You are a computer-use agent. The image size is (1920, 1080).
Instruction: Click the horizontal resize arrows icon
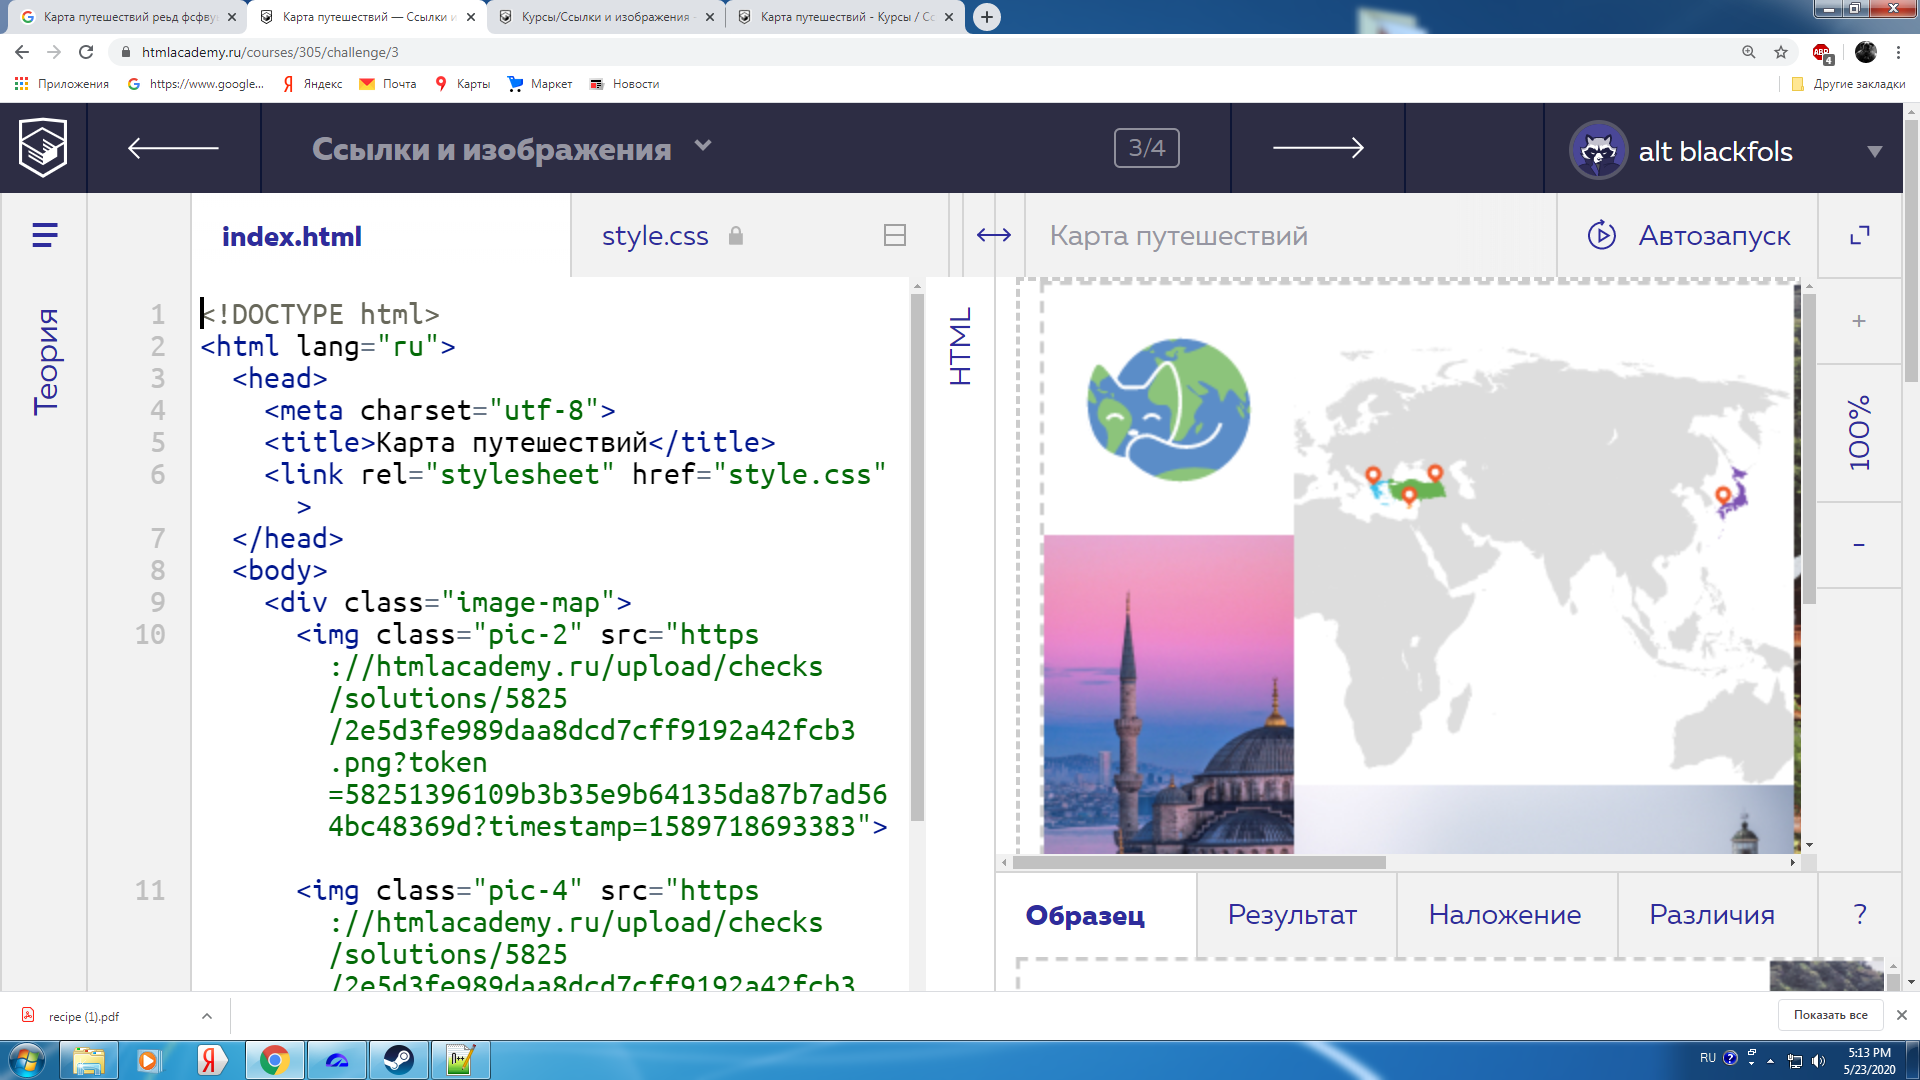[x=993, y=236]
